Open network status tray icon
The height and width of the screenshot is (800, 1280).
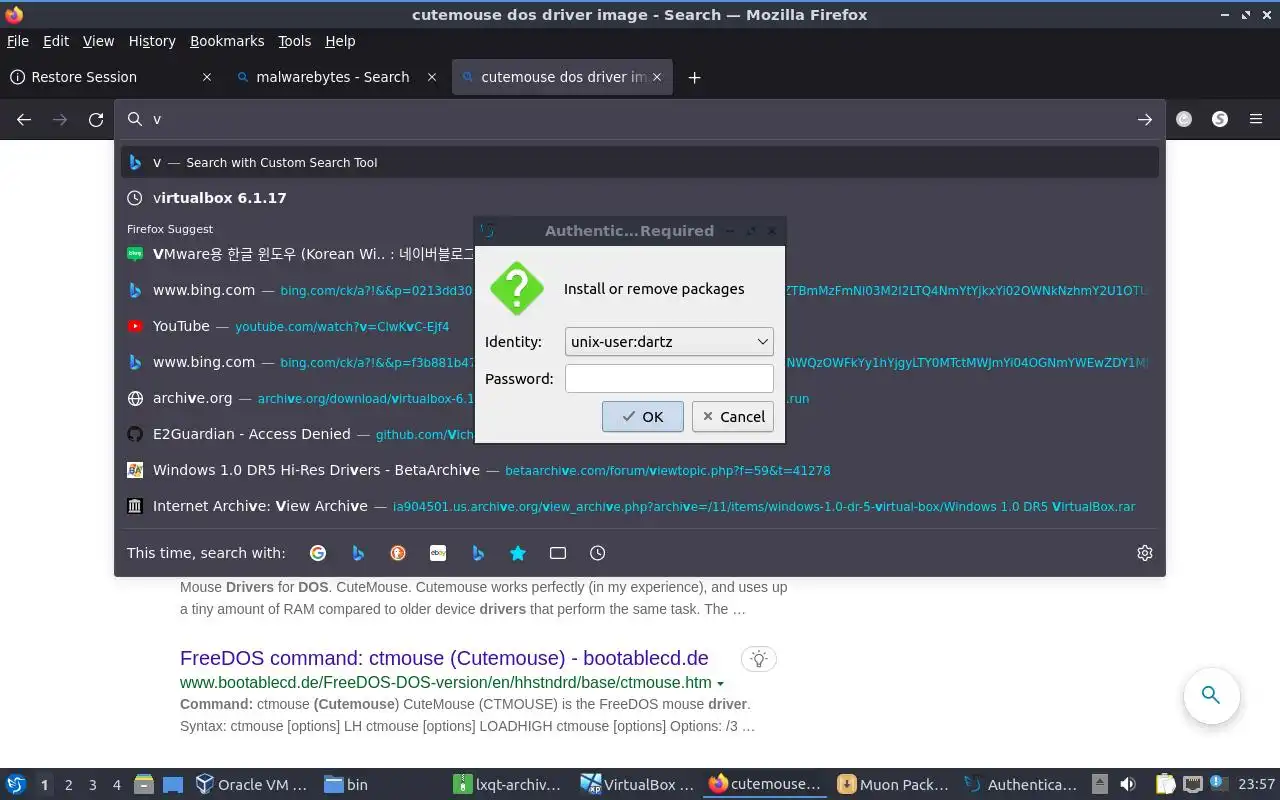pos(1192,784)
